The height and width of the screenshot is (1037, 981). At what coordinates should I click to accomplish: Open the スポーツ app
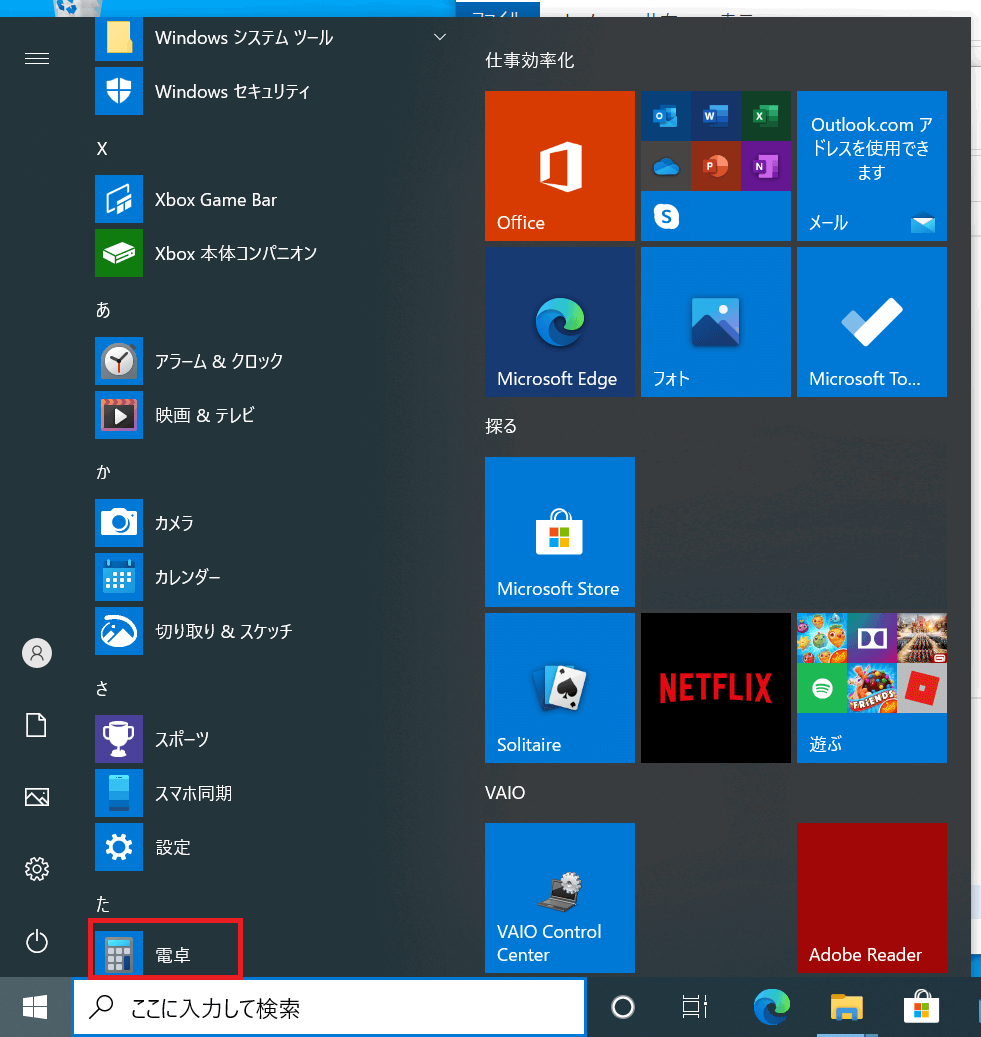point(271,739)
